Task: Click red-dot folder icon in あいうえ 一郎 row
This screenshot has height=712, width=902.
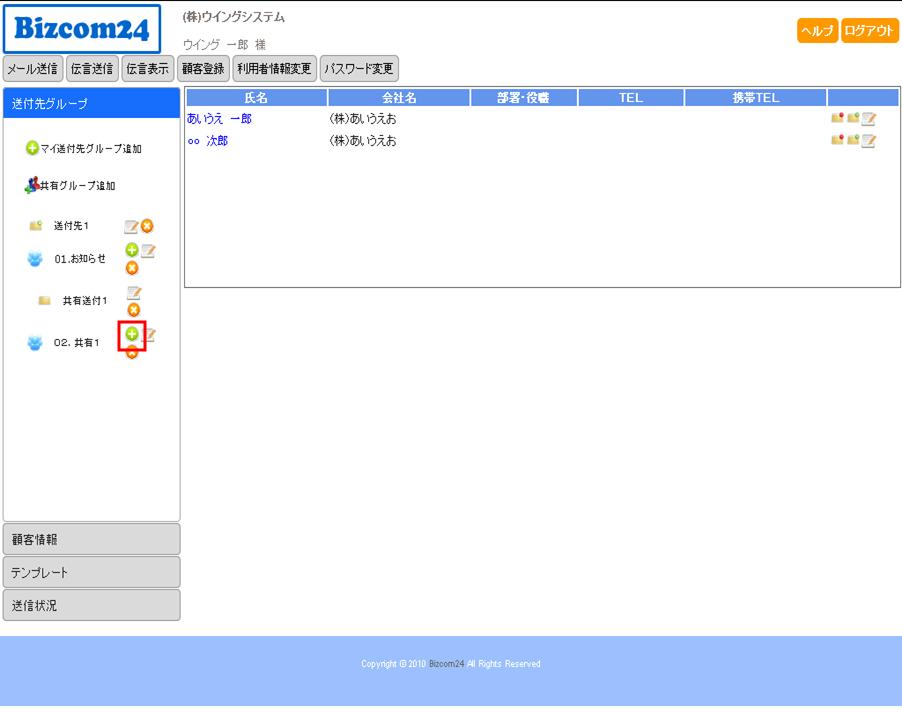Action: (x=837, y=118)
